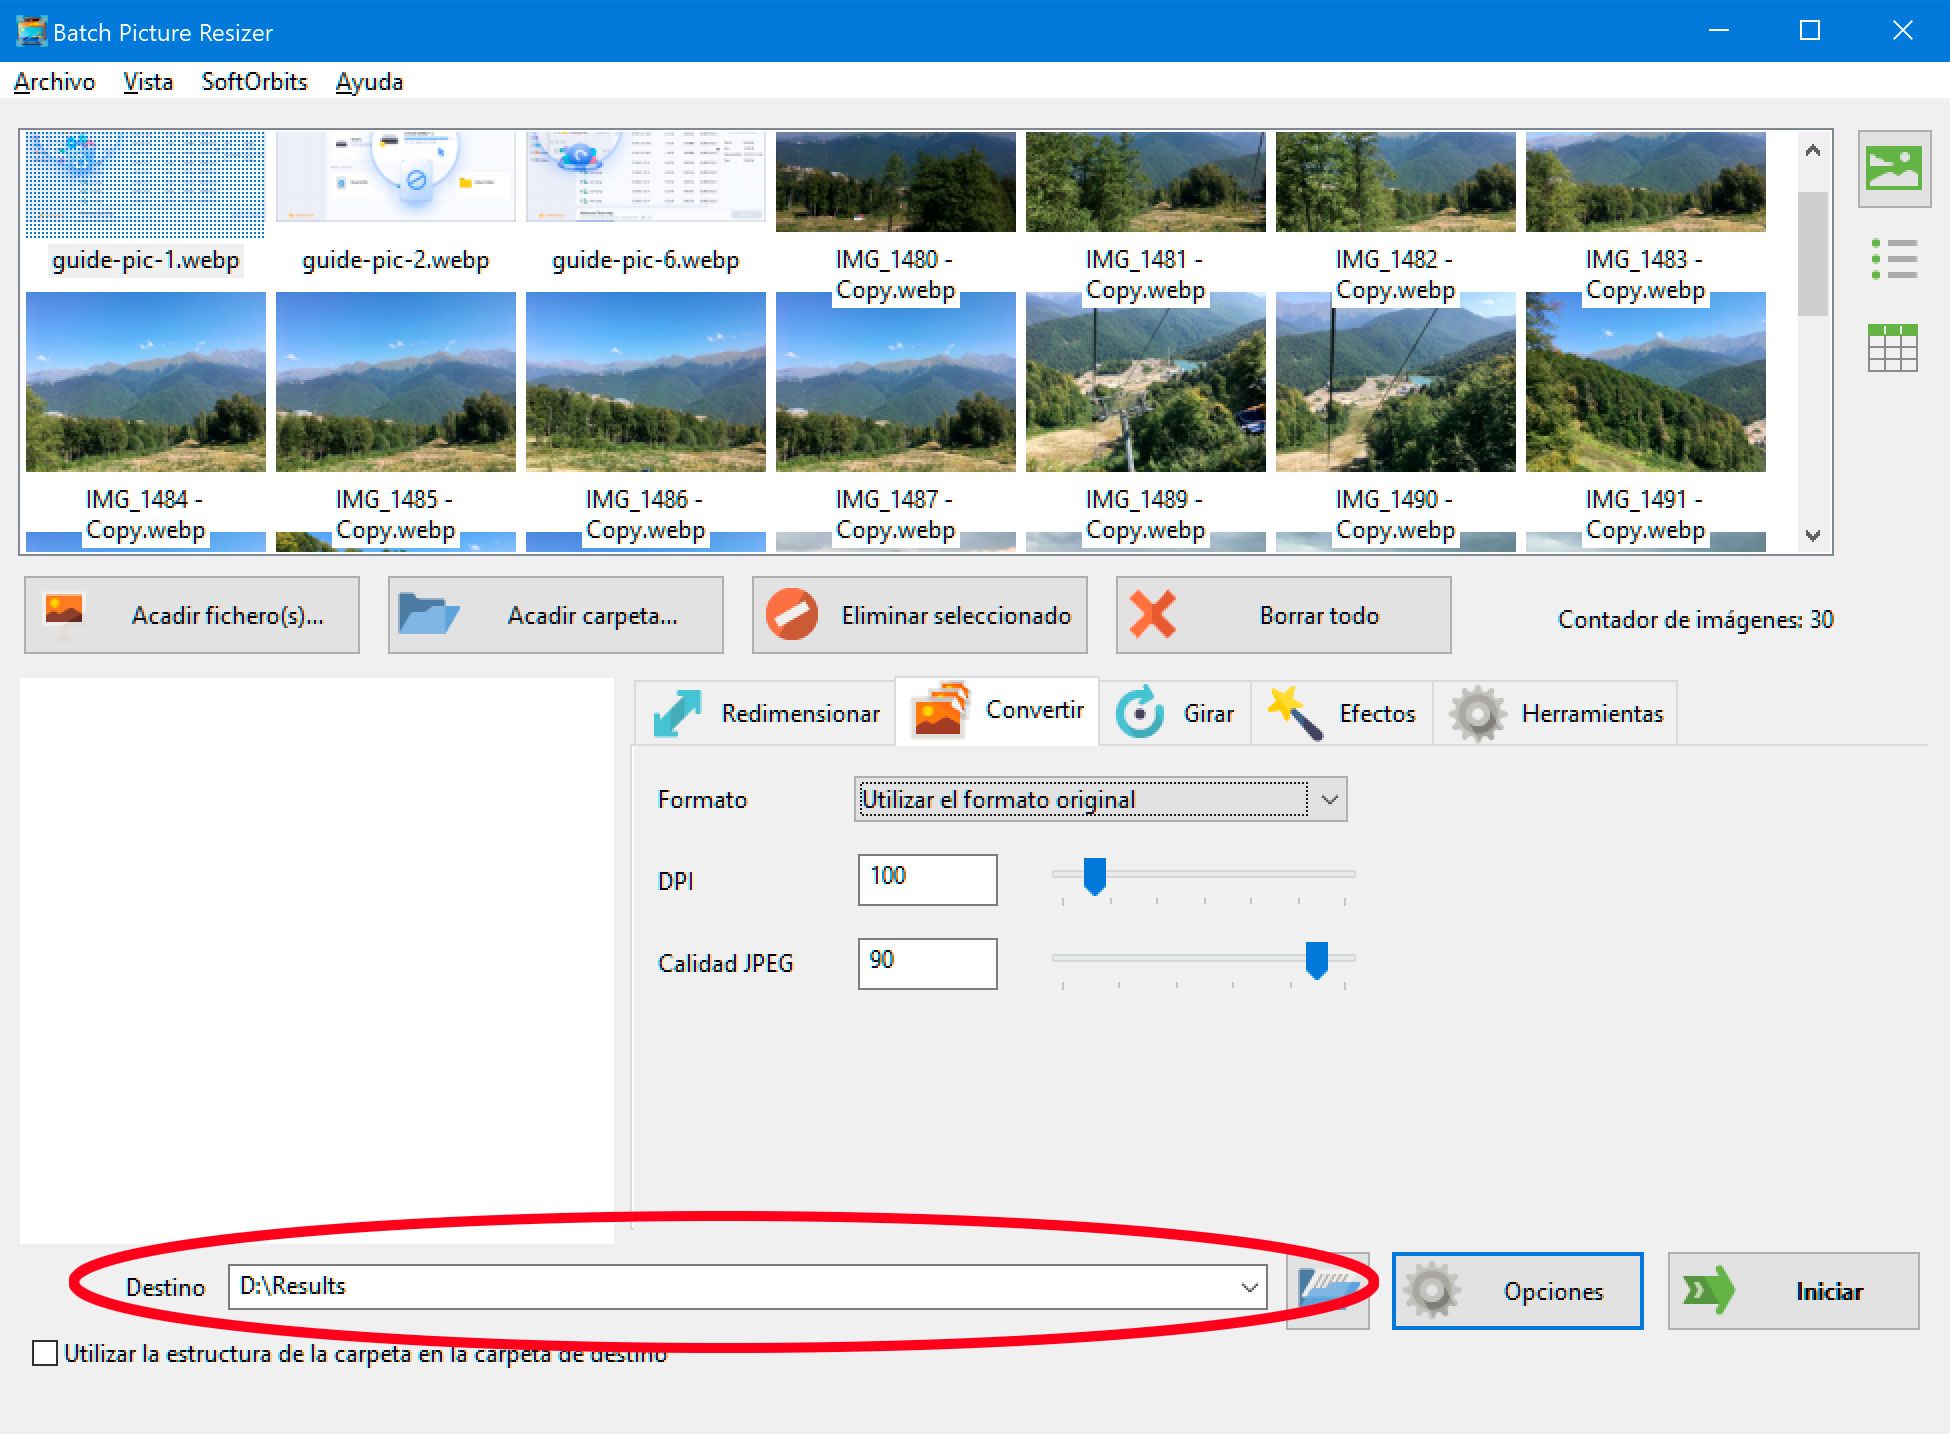The image size is (1950, 1434).
Task: Enable use folder structure in destination checkbox
Action: pyautogui.click(x=45, y=1353)
